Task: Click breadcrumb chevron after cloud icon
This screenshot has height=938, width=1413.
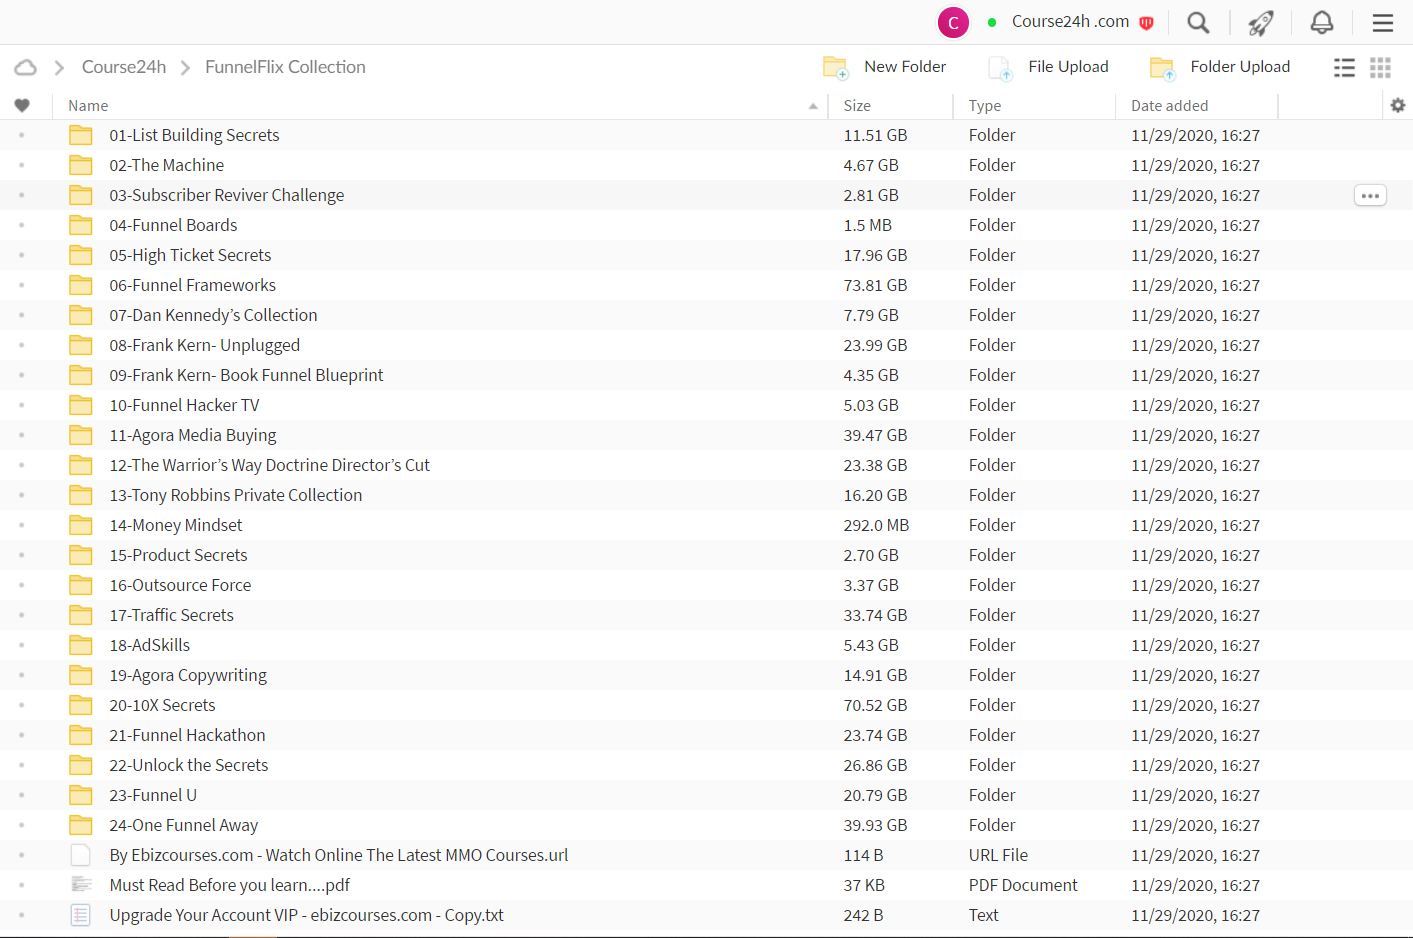Action: (x=59, y=67)
